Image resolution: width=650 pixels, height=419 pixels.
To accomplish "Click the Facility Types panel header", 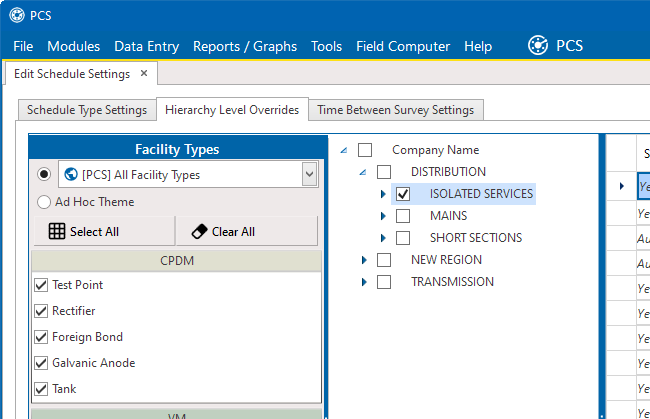I will click(x=177, y=149).
